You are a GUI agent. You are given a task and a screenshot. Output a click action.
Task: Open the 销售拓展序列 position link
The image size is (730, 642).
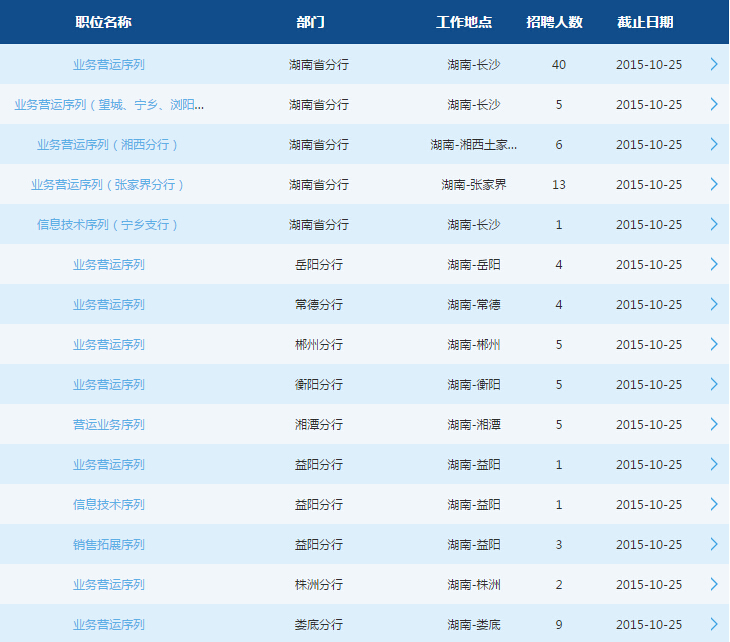[108, 544]
